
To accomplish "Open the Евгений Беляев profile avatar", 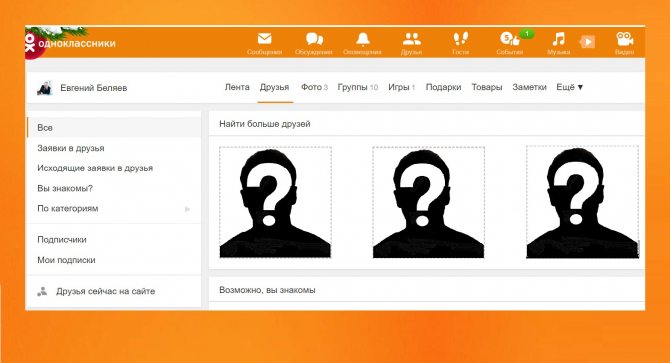I will (44, 88).
